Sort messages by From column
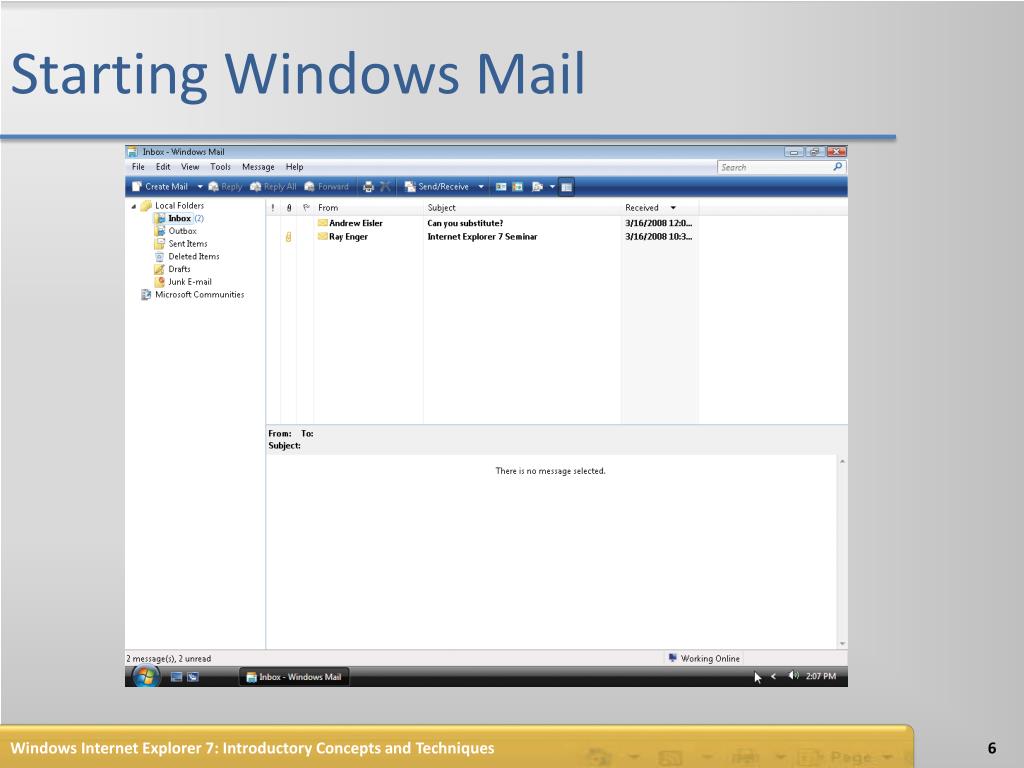Viewport: 1024px width, 768px height. coord(369,208)
